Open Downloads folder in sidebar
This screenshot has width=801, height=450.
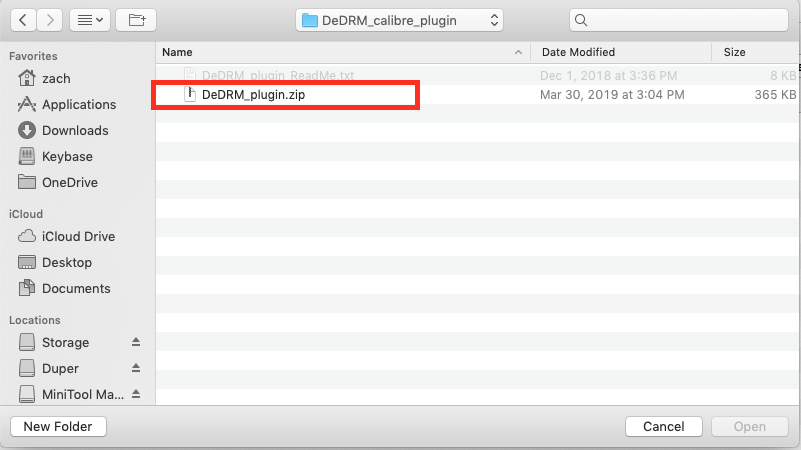click(74, 130)
